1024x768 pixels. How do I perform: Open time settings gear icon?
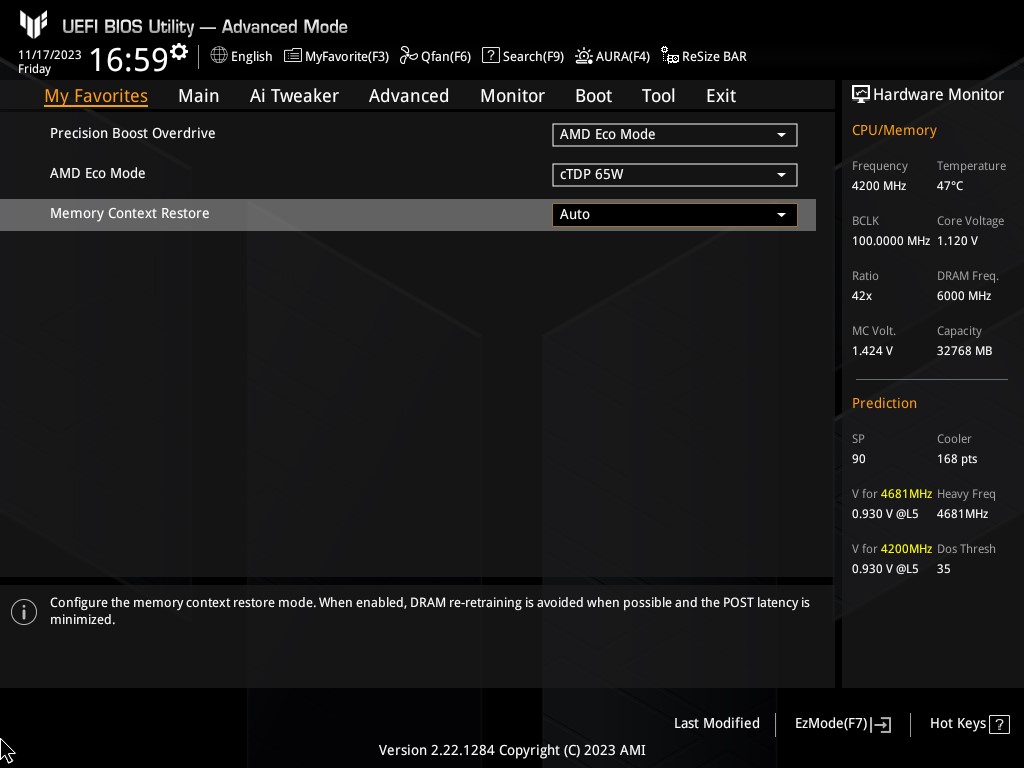pyautogui.click(x=178, y=52)
